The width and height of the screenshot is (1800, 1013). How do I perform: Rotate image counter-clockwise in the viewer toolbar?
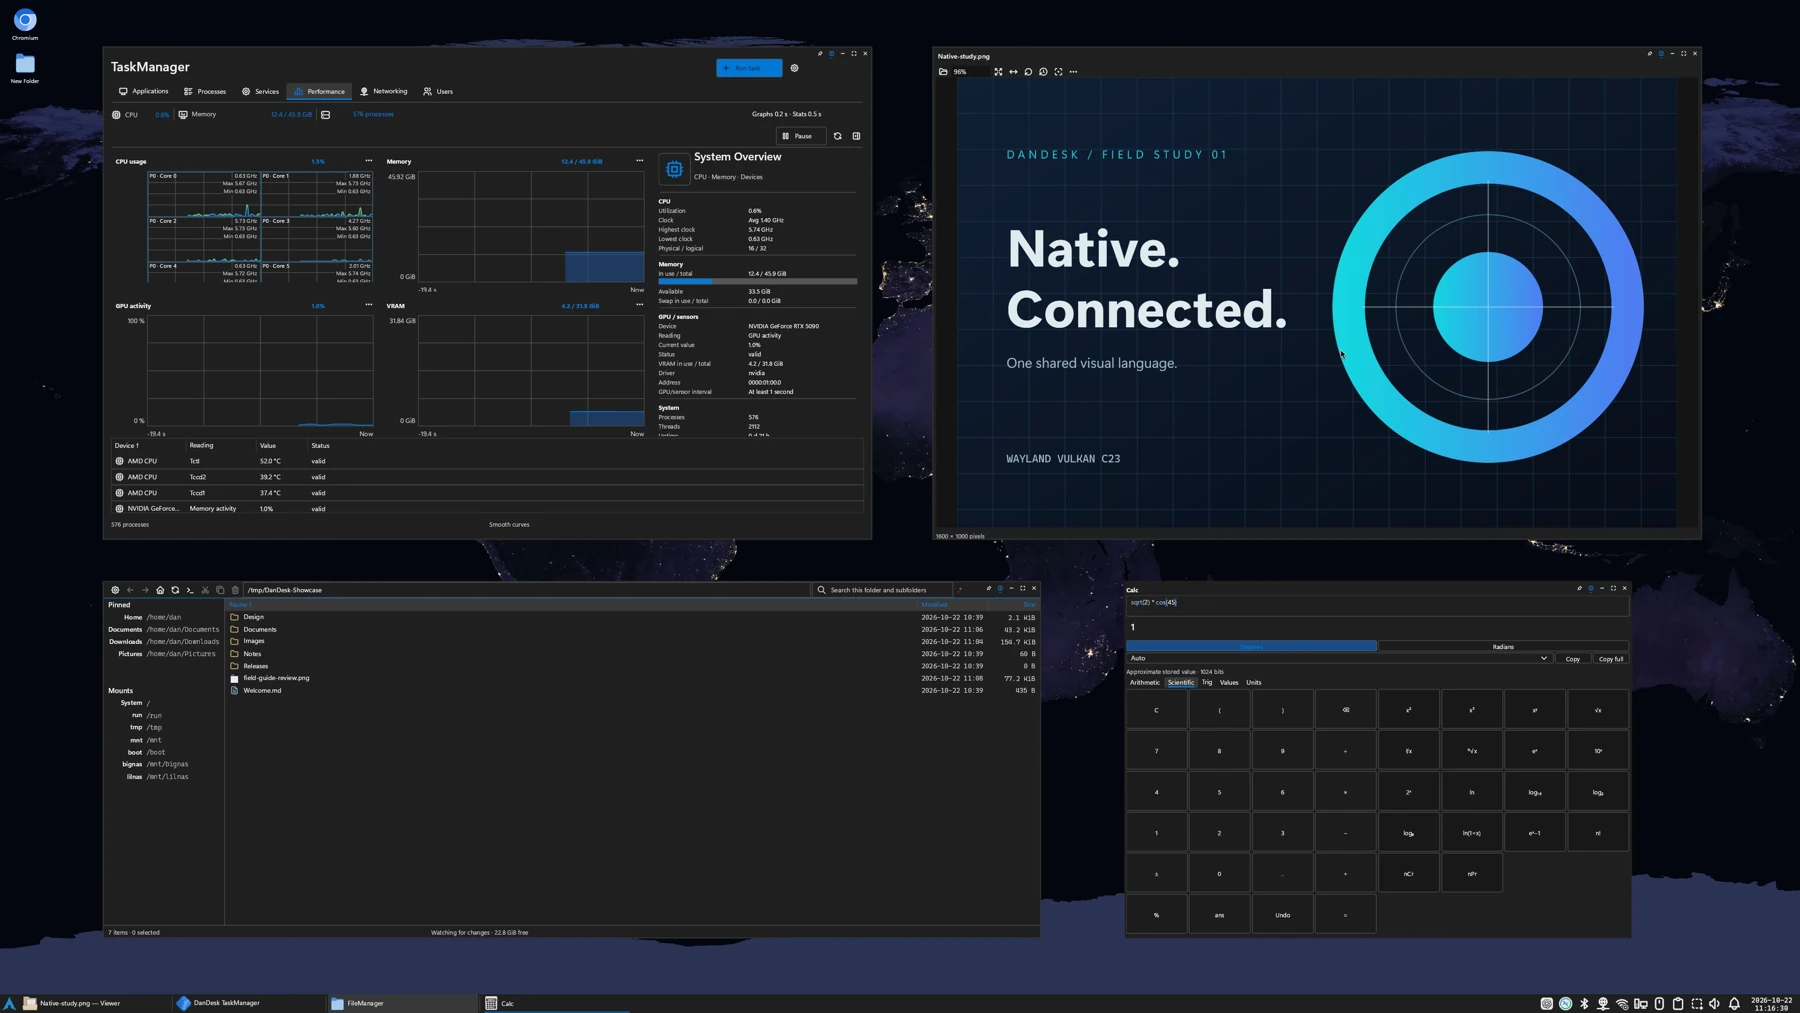click(x=1028, y=72)
